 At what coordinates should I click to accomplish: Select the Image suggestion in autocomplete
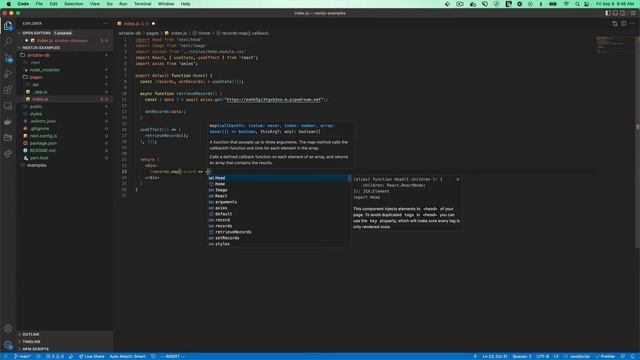coord(279,190)
